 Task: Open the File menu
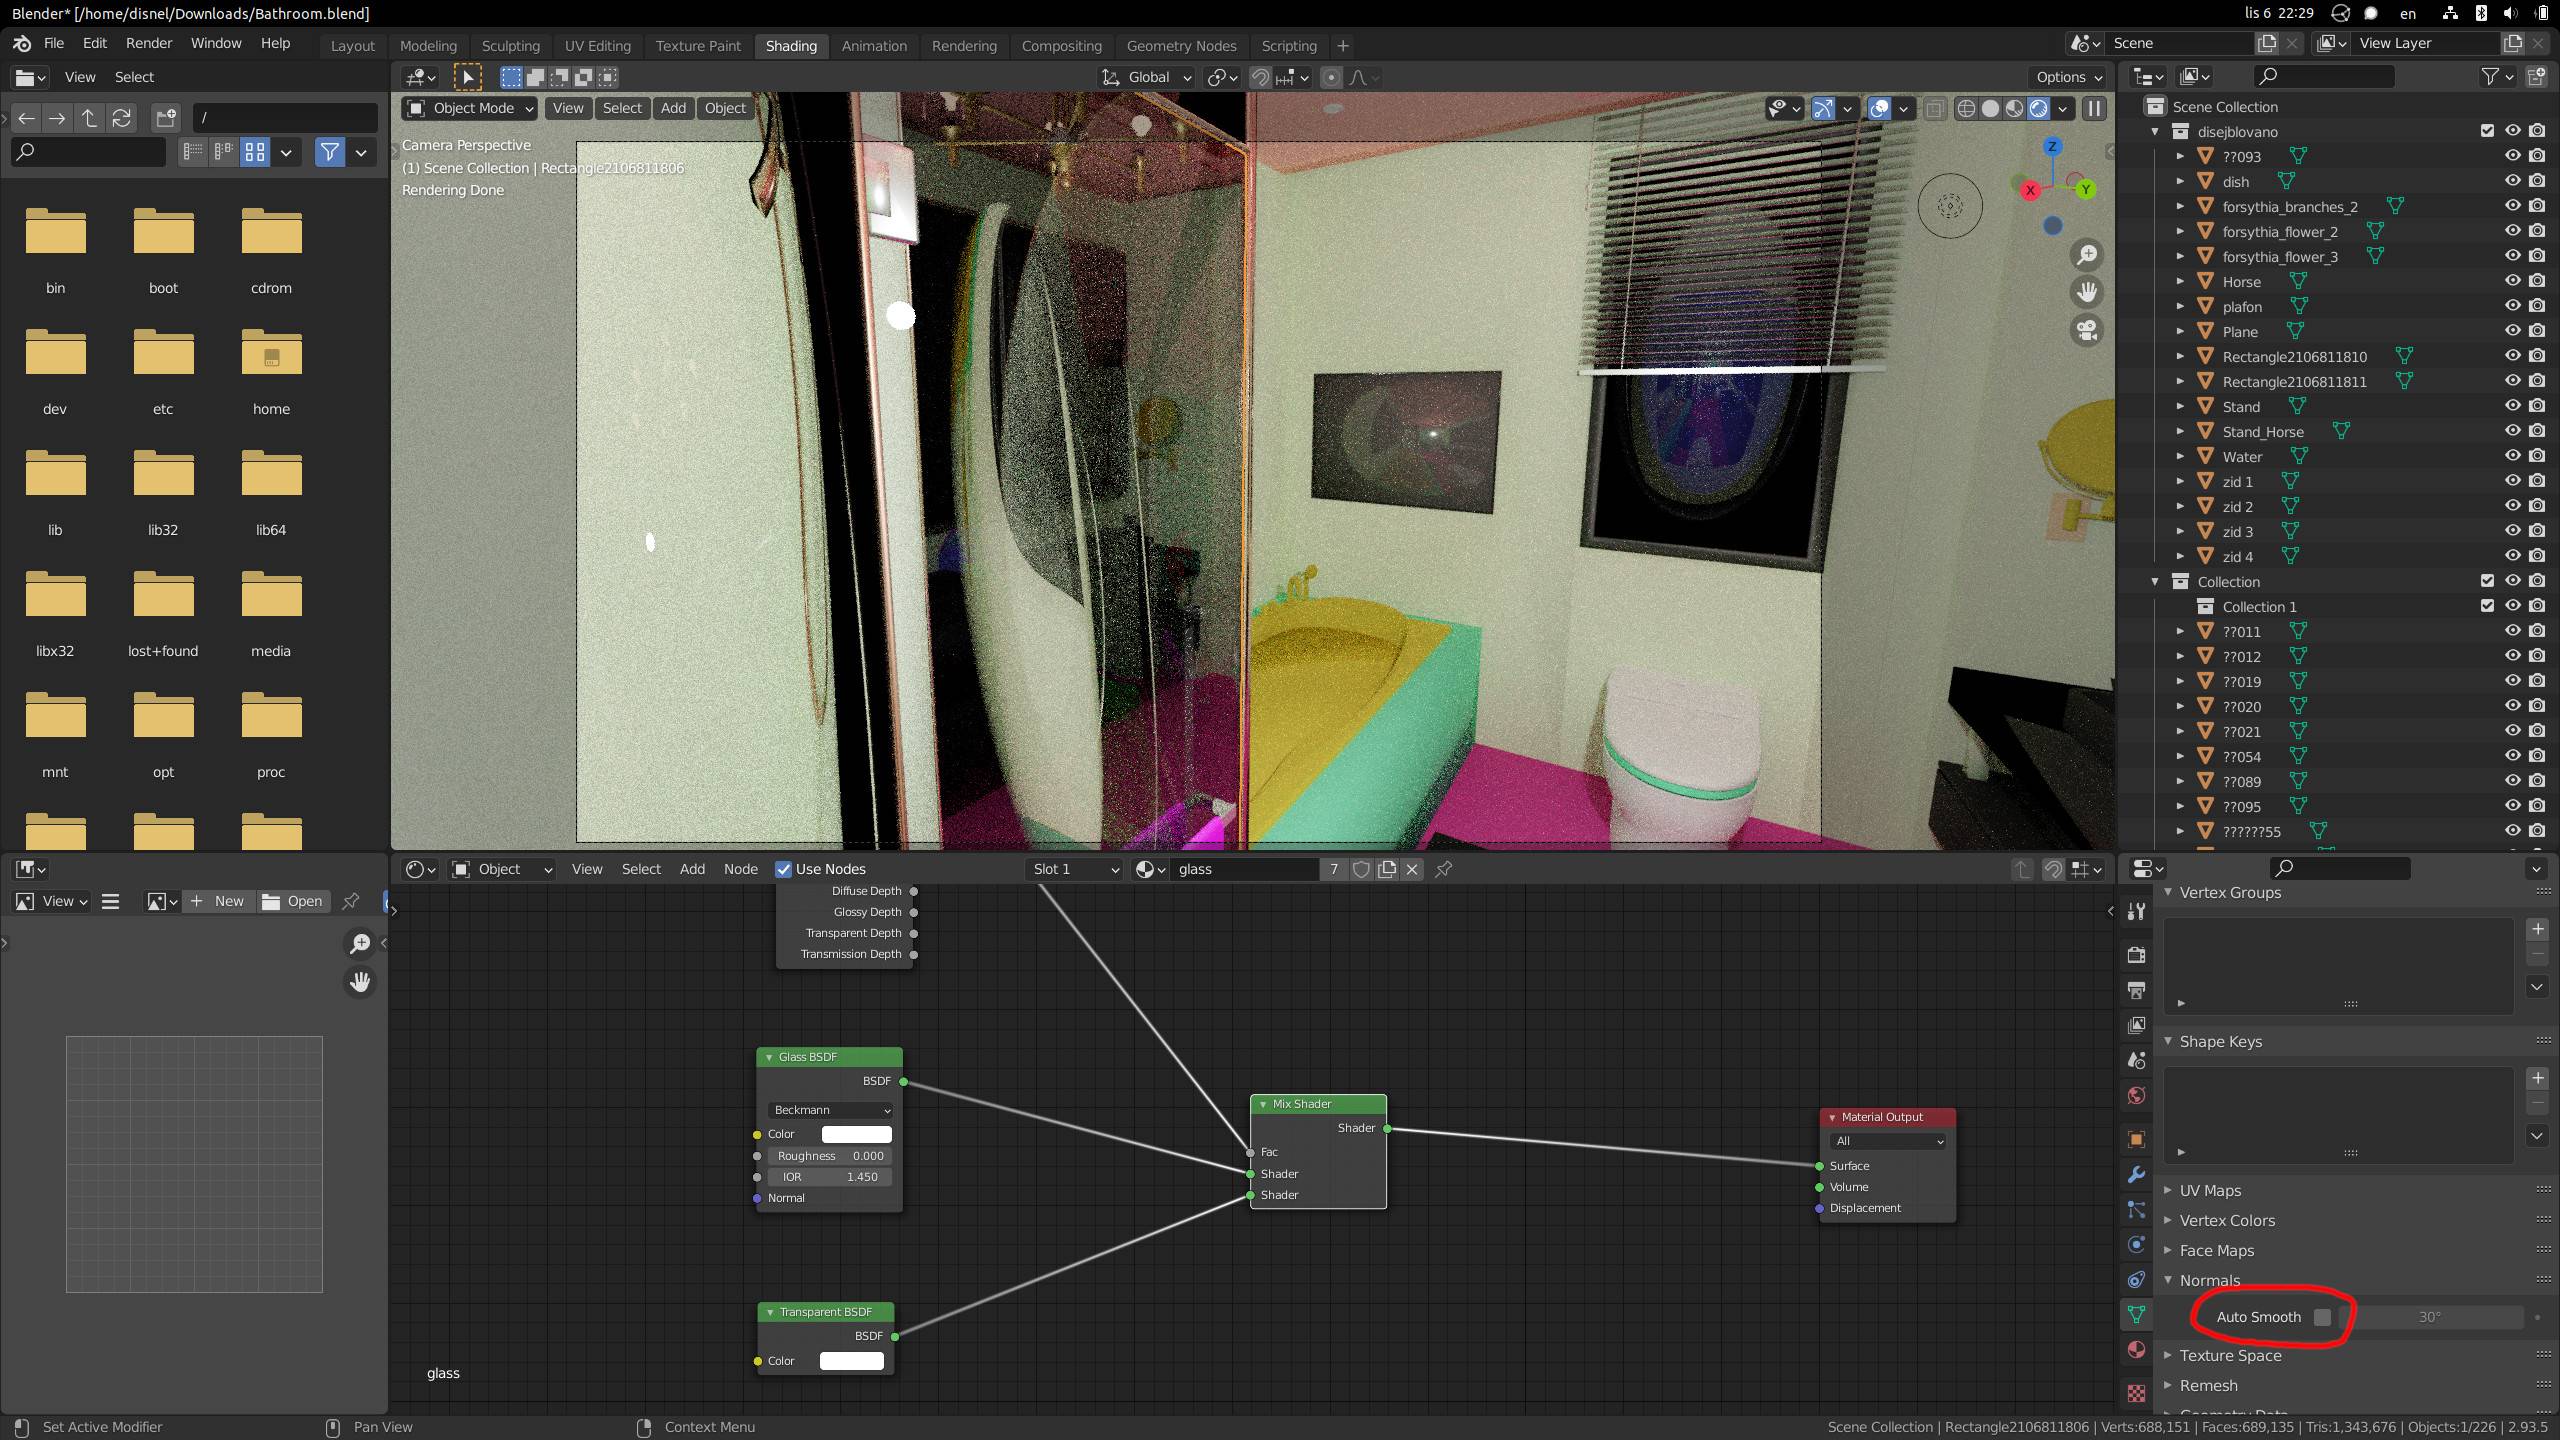coord(54,43)
